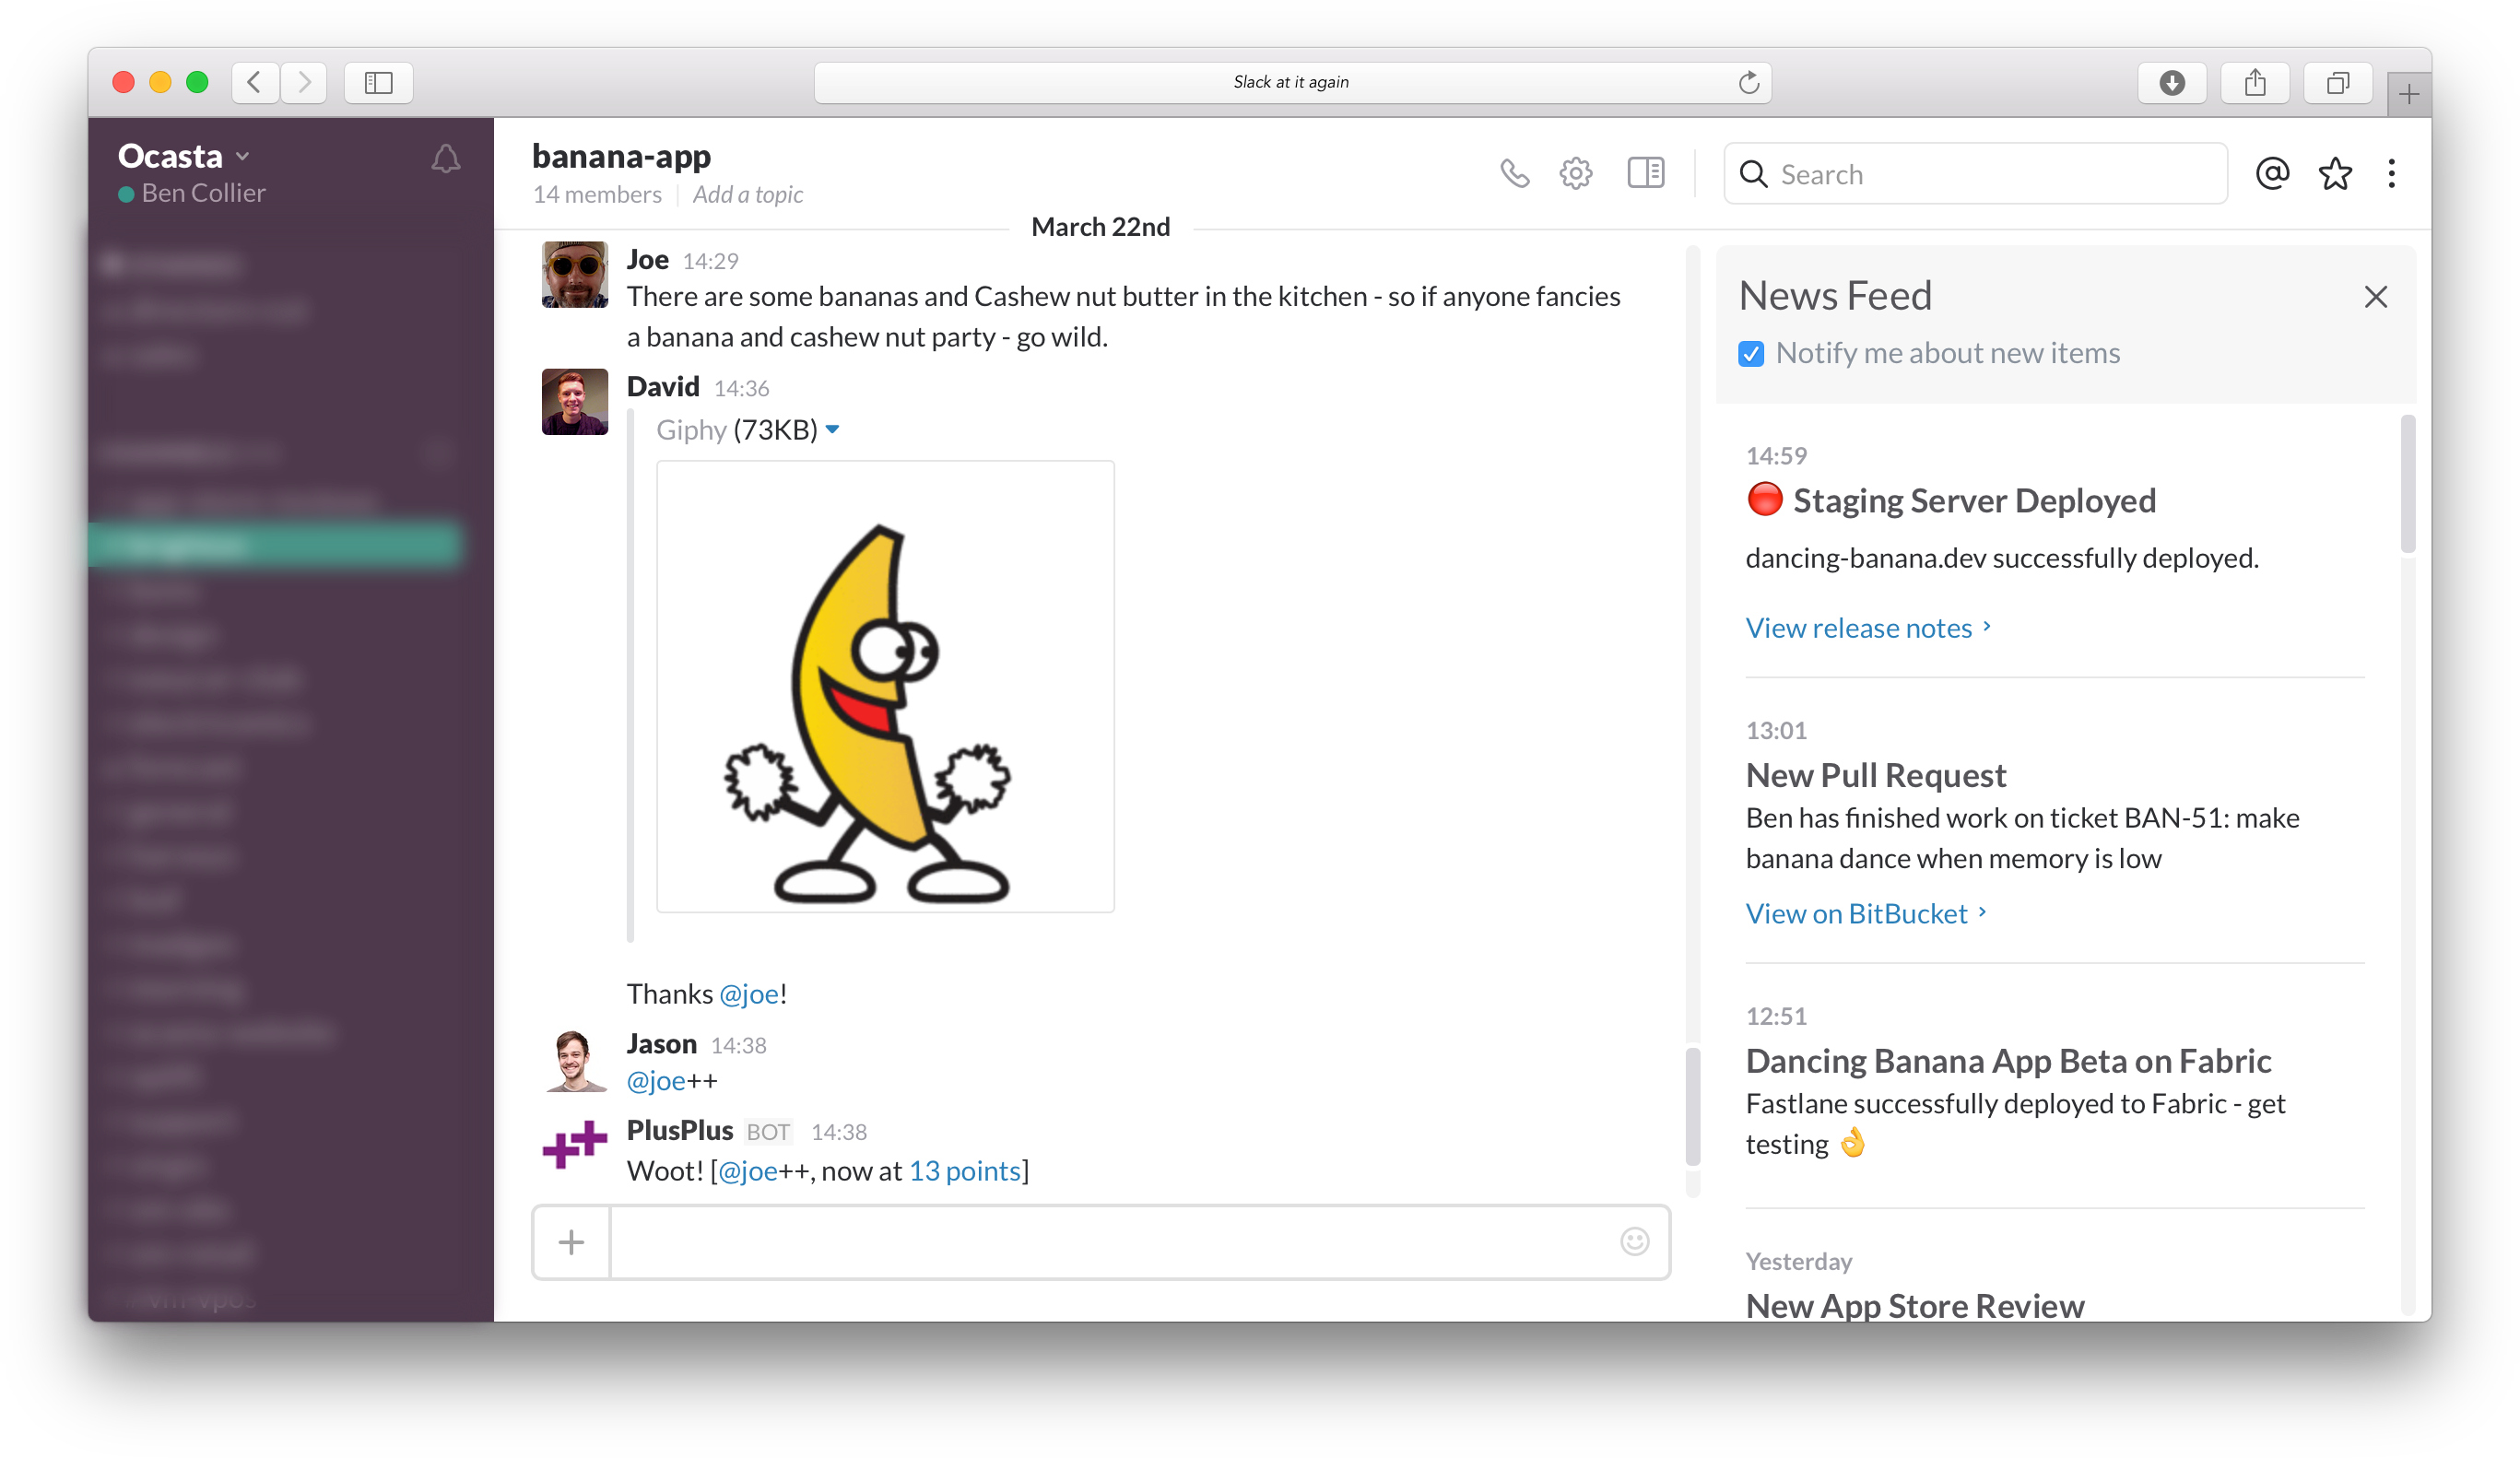Expand the Giphy file dropdown arrow

(x=834, y=429)
